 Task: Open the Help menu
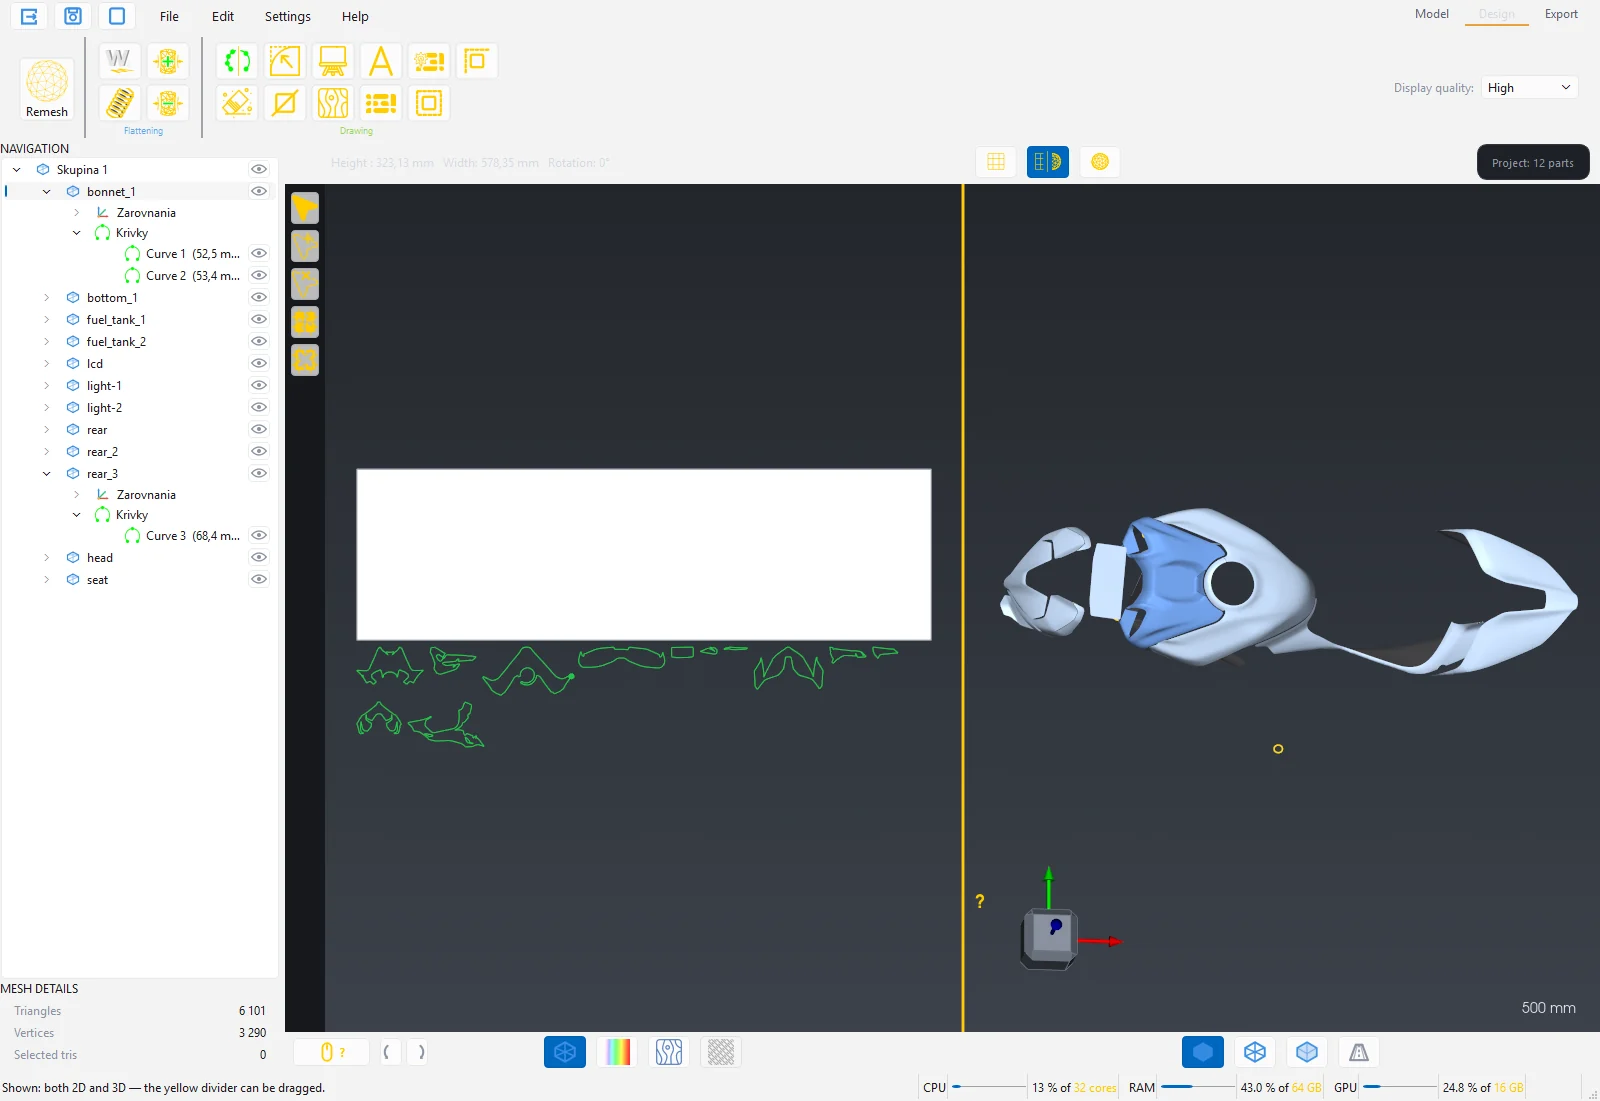355,17
